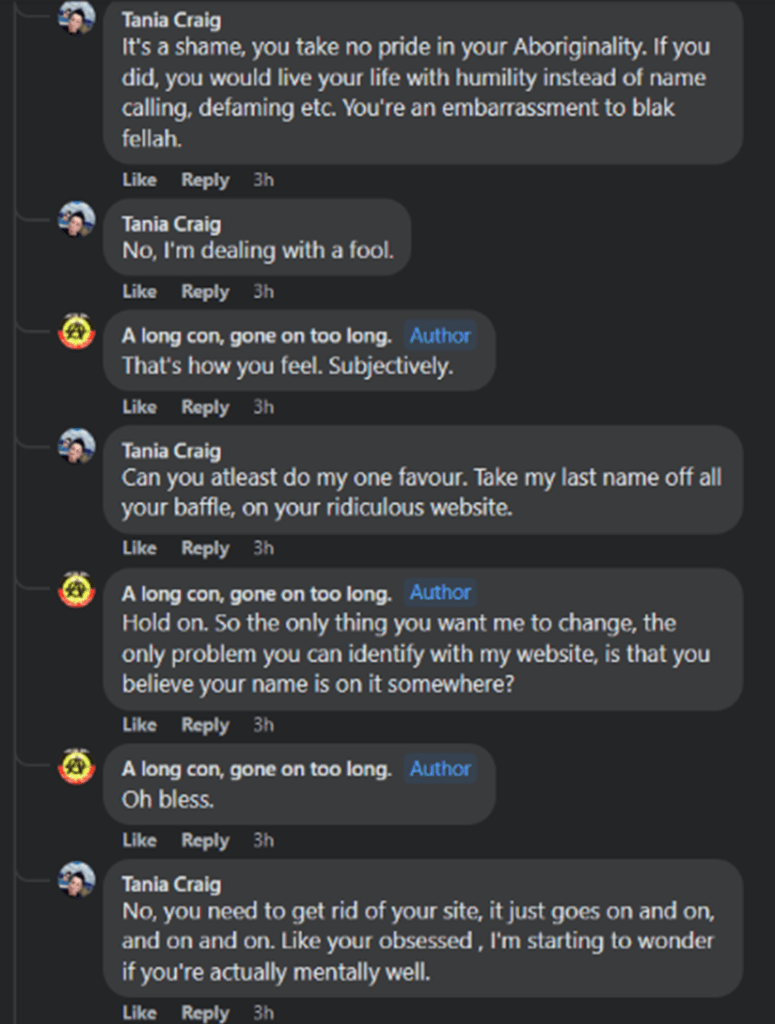Reply to the "Take my last name off" comment

click(205, 548)
